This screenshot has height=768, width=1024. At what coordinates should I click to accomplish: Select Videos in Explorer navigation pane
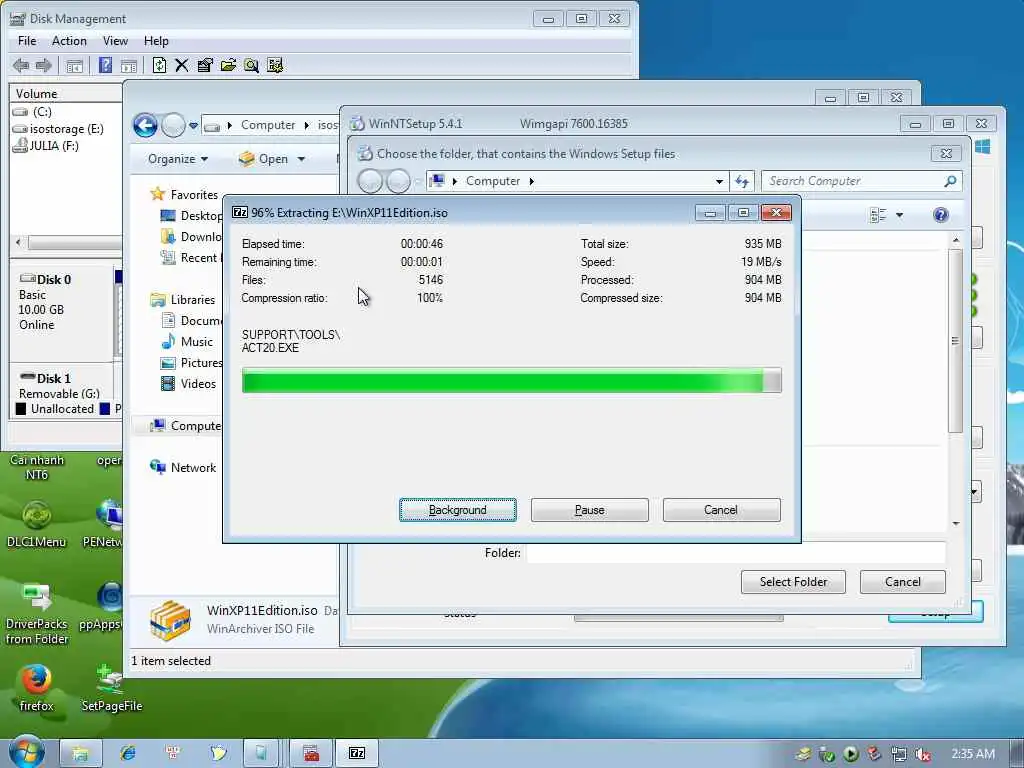[198, 383]
